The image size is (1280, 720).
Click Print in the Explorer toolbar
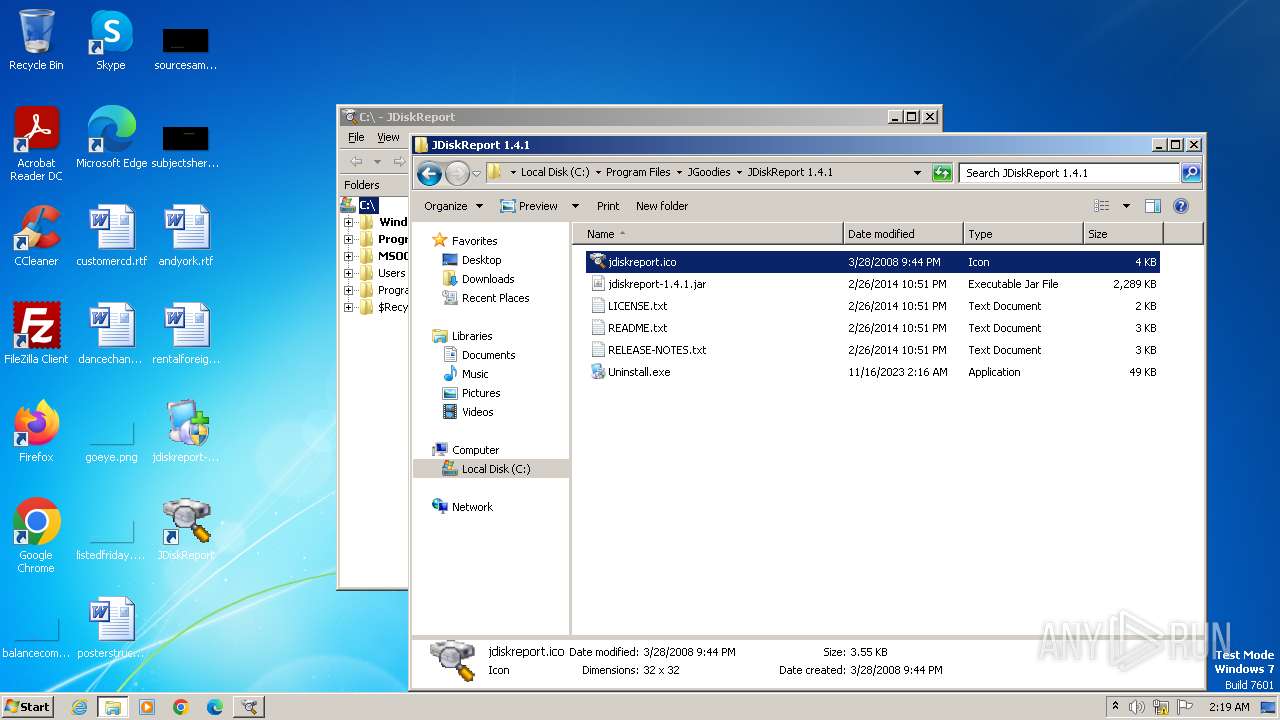click(x=608, y=206)
